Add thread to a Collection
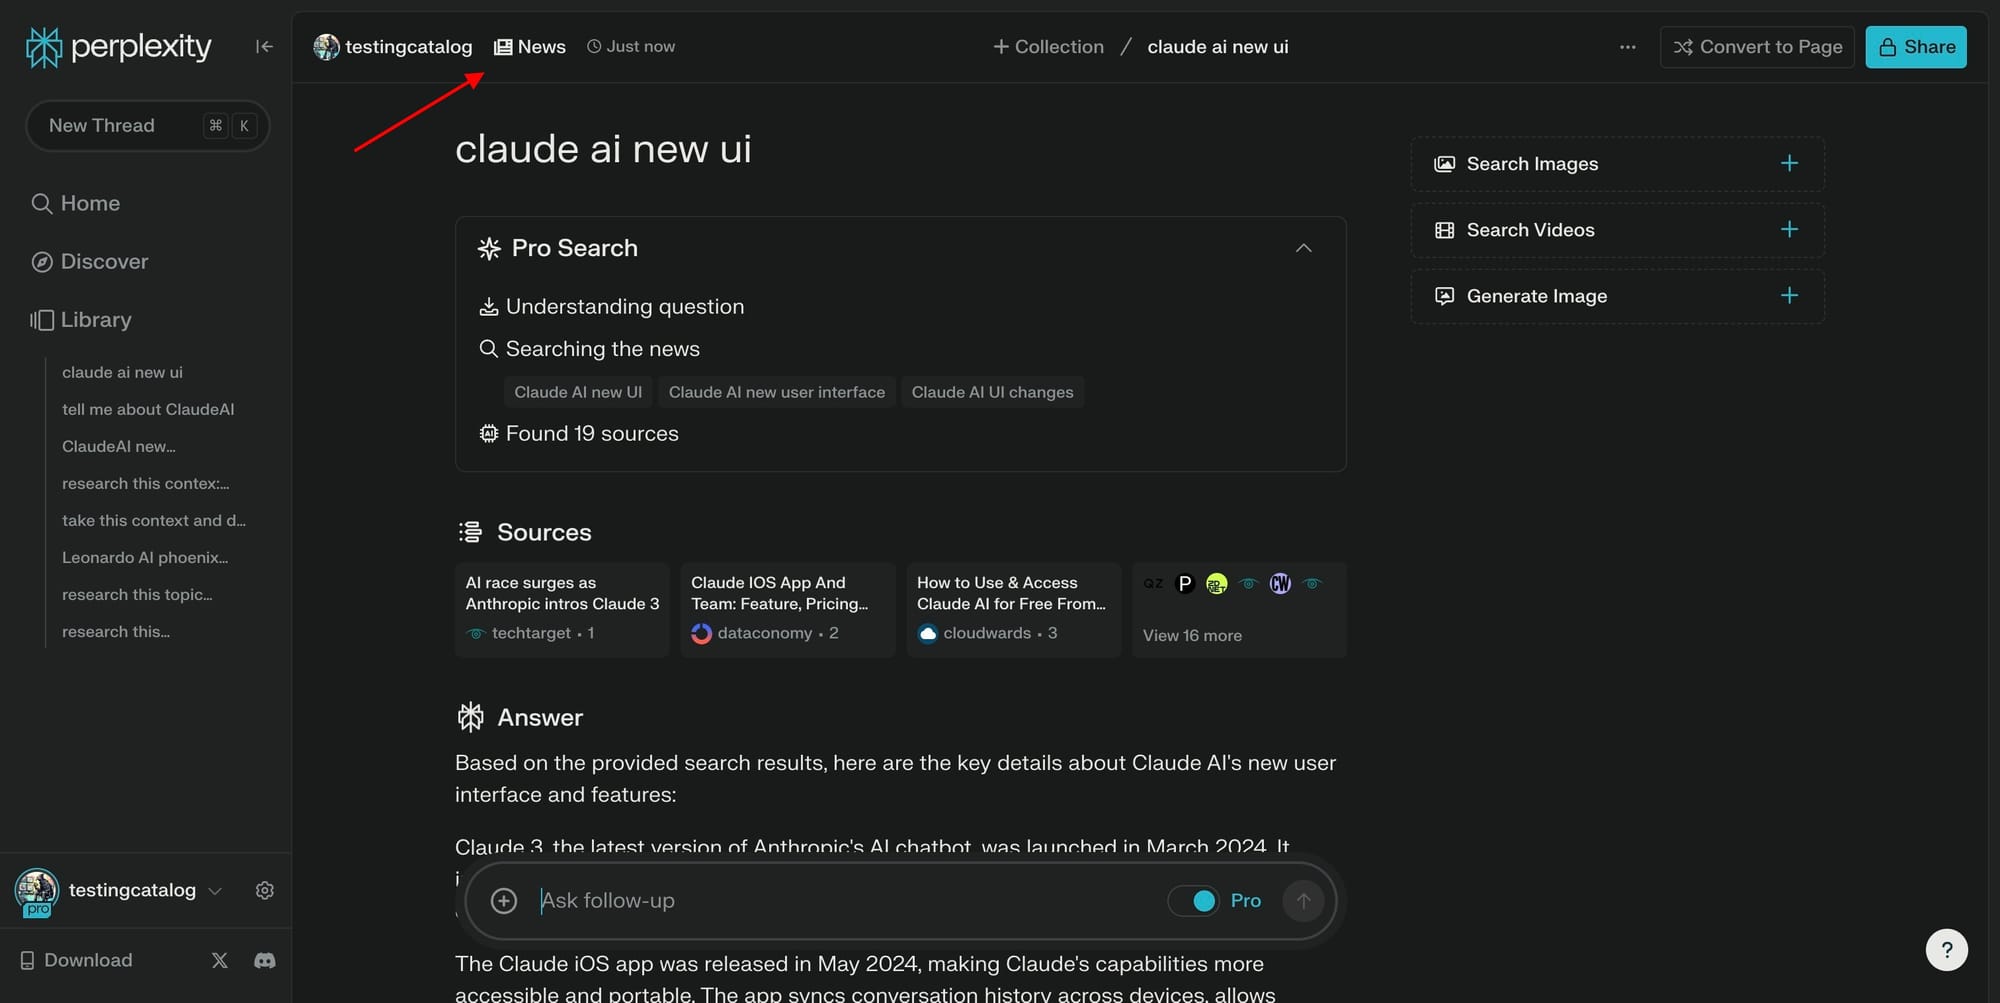Image resolution: width=2000 pixels, height=1003 pixels. click(x=1048, y=47)
